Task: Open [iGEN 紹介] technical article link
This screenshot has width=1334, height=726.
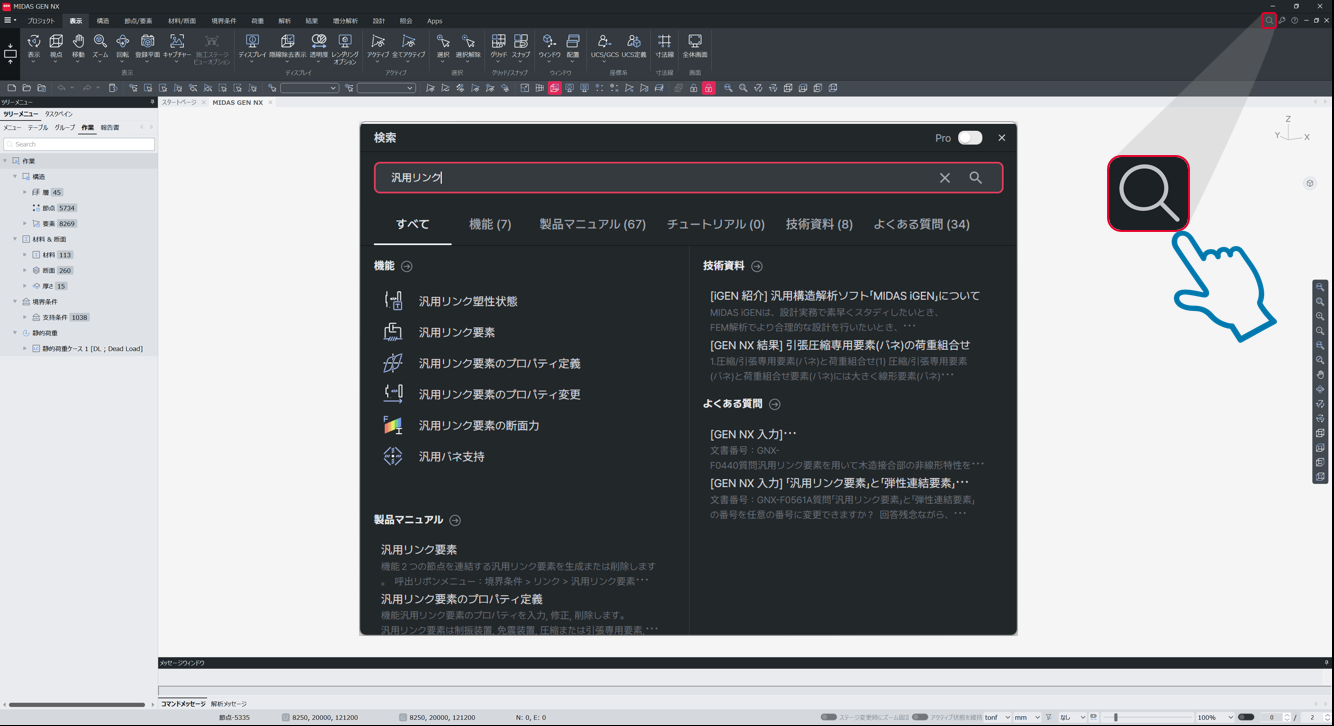Action: (844, 296)
